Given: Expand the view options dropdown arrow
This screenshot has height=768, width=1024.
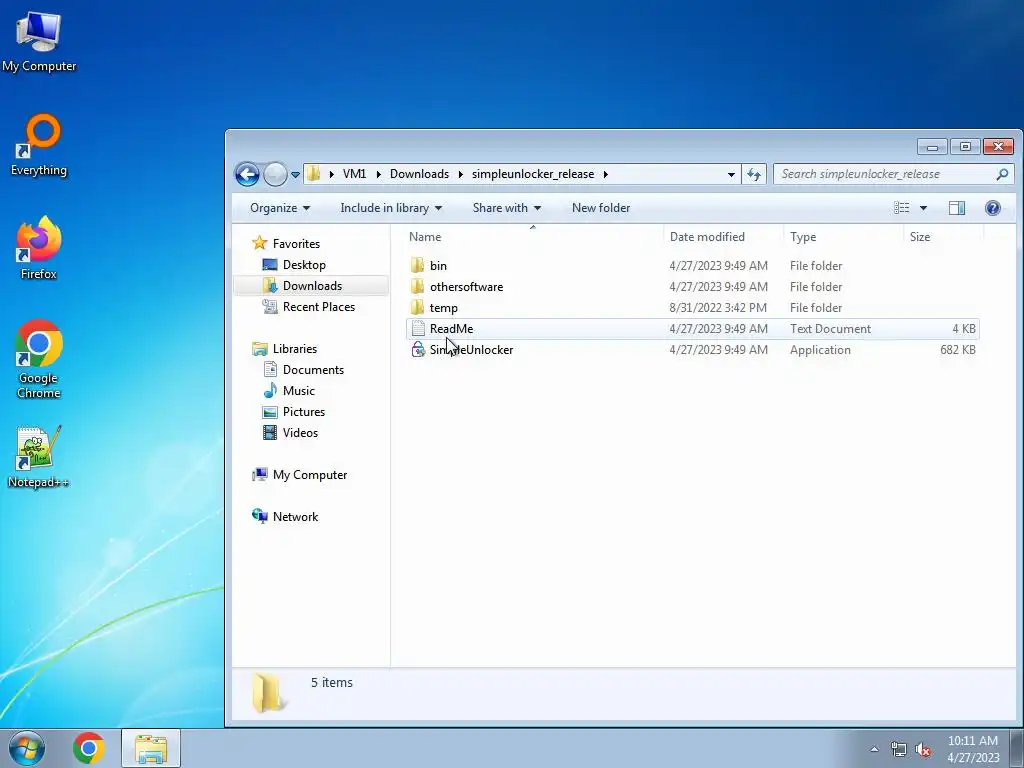Looking at the screenshot, I should 923,208.
